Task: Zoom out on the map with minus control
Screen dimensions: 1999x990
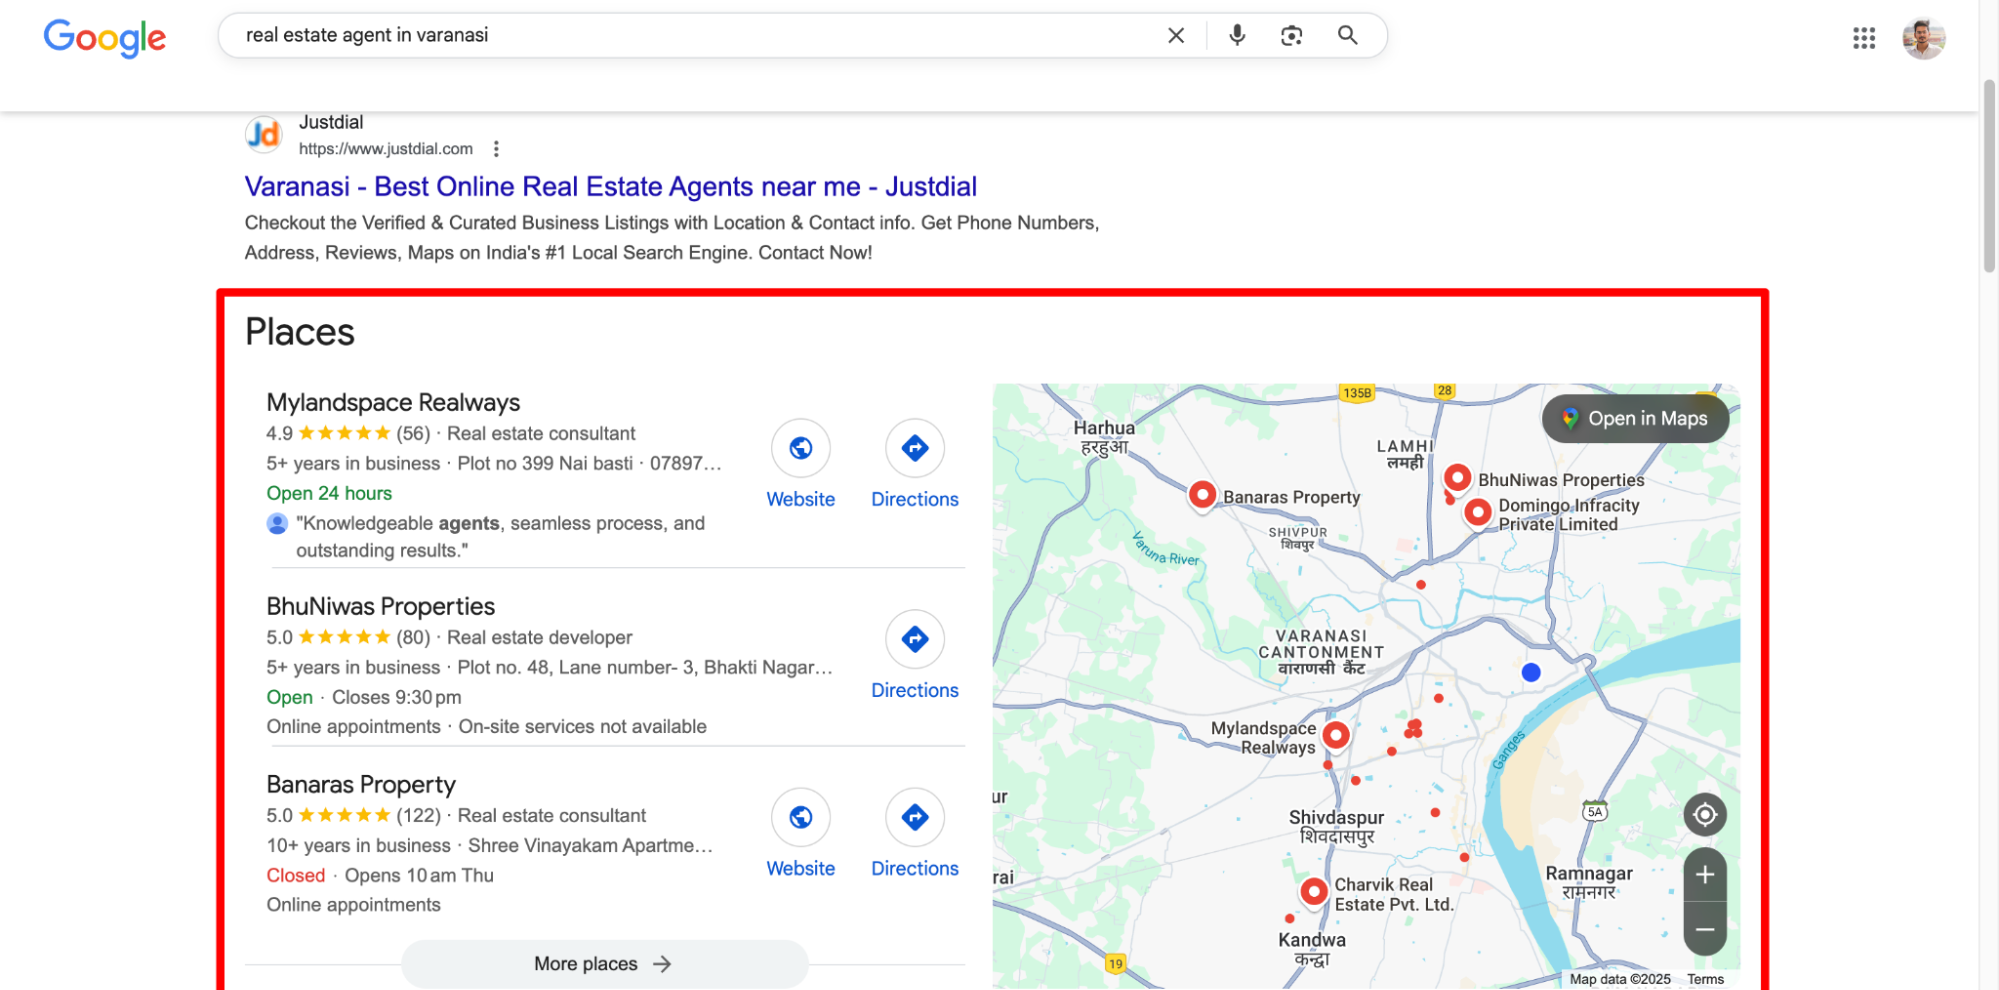Action: (1704, 929)
